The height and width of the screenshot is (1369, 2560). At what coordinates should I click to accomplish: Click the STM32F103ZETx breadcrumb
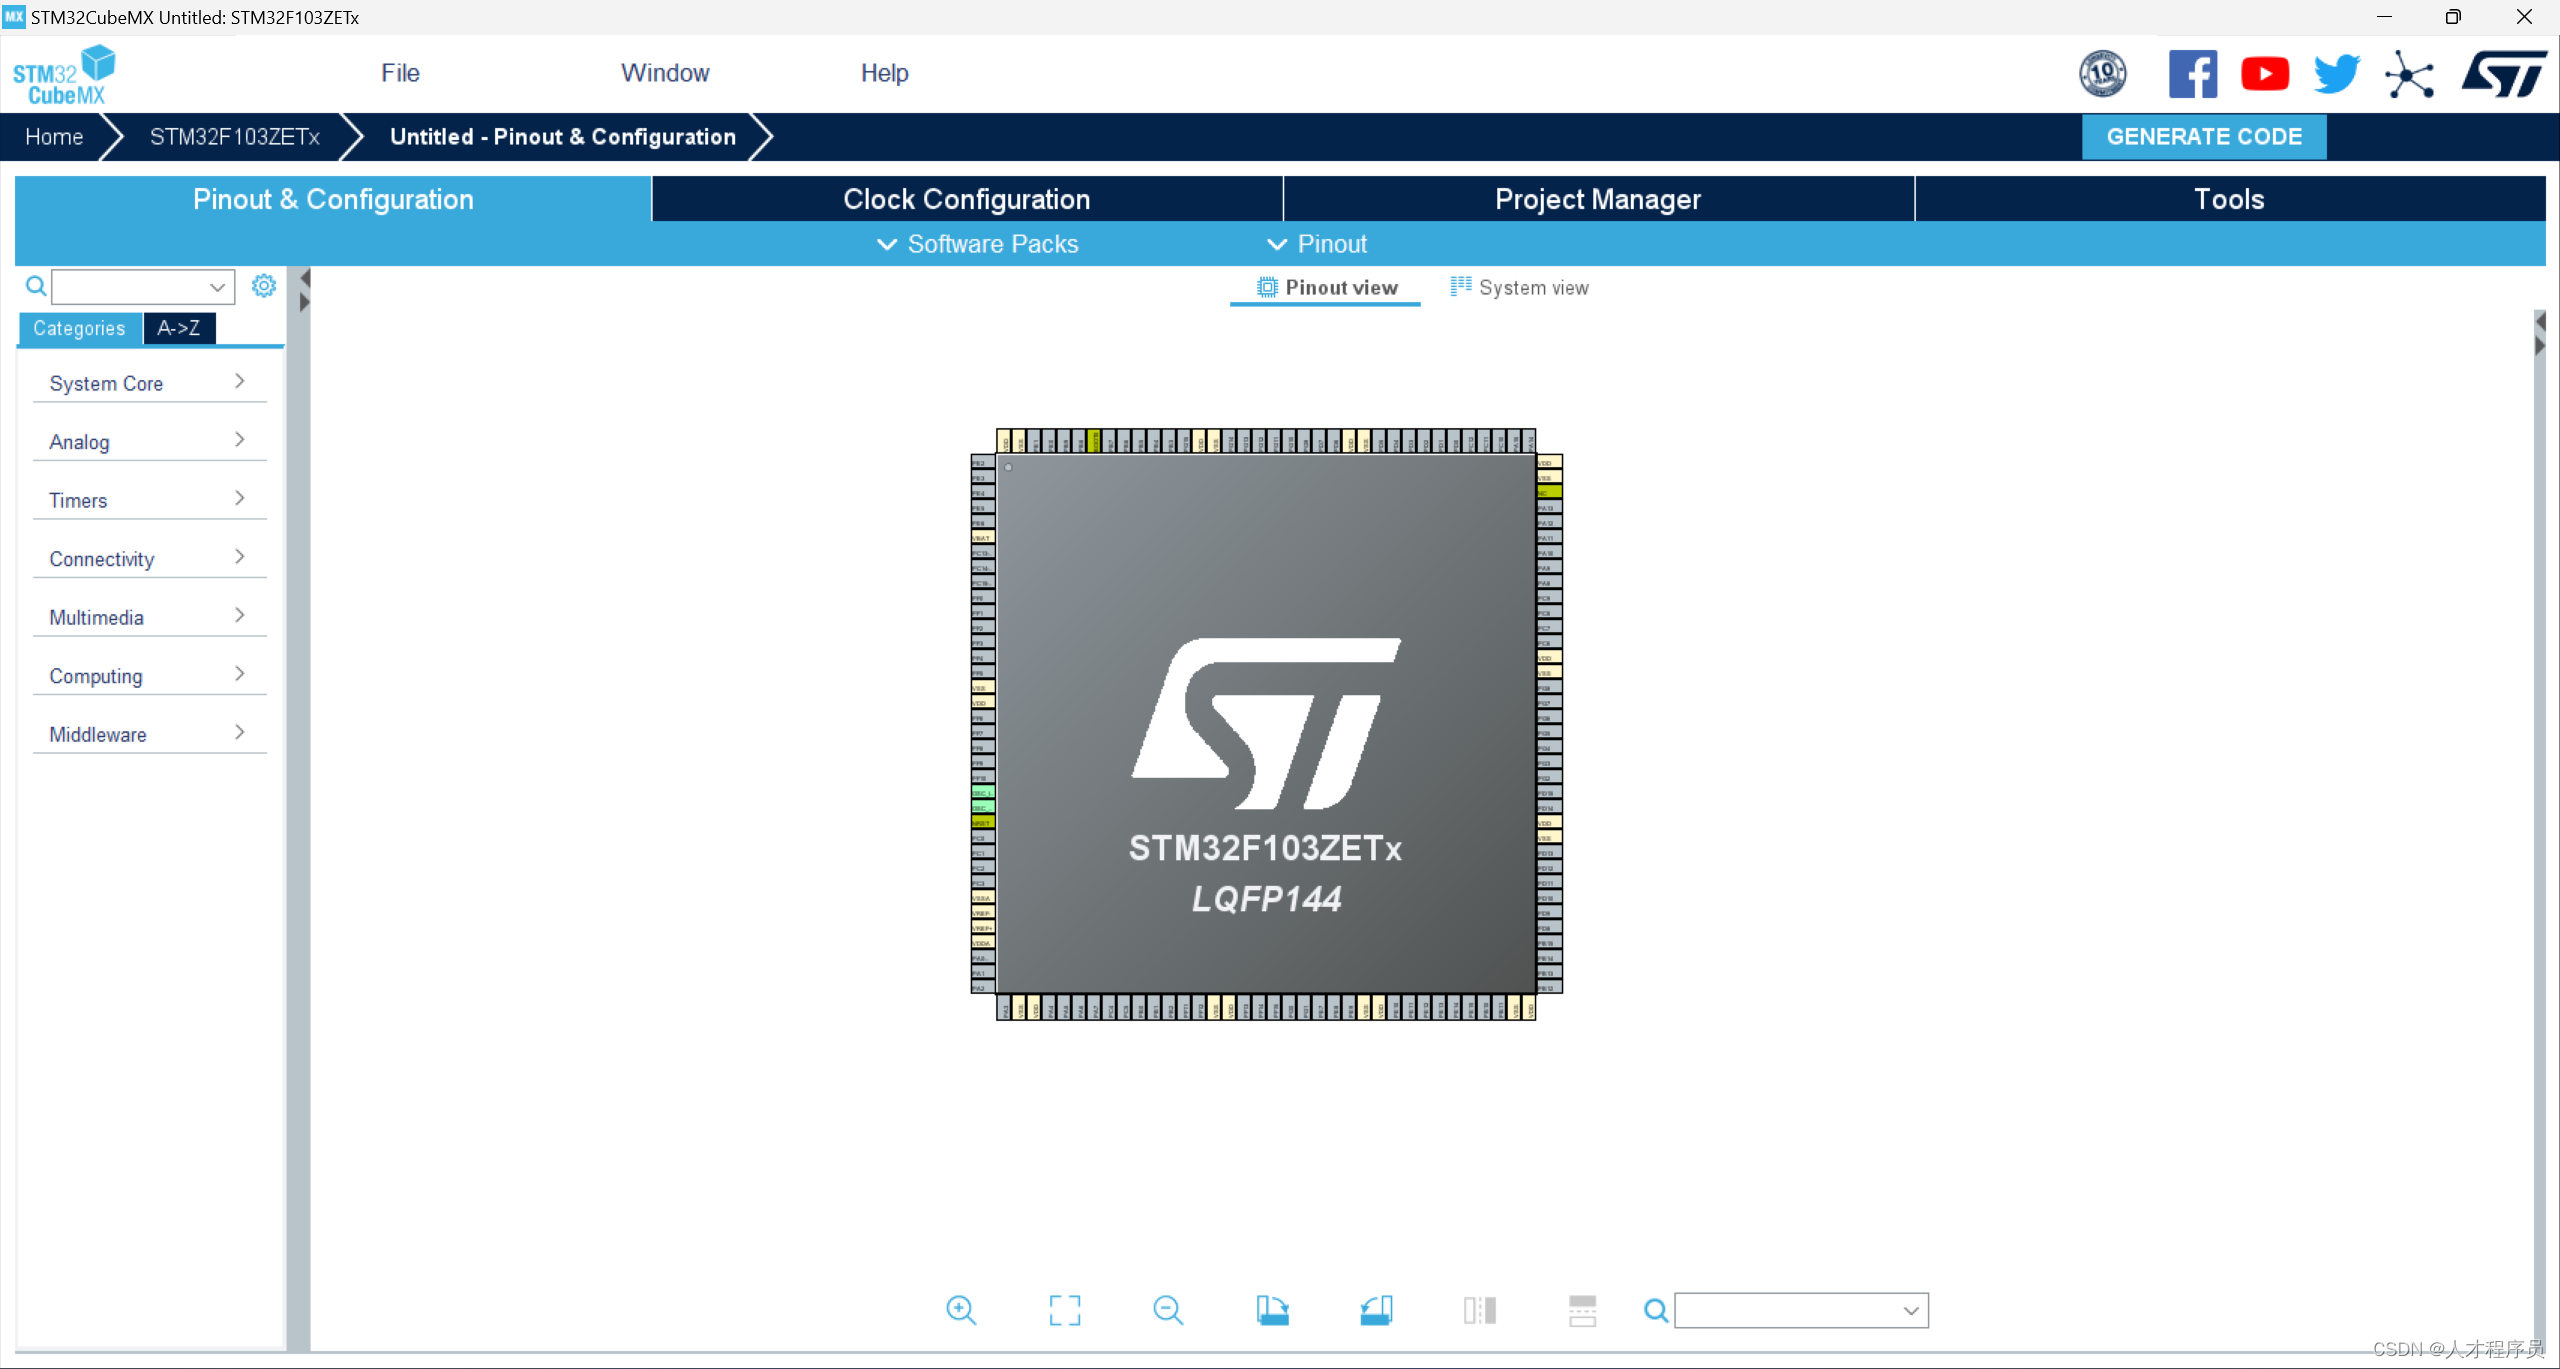tap(235, 137)
